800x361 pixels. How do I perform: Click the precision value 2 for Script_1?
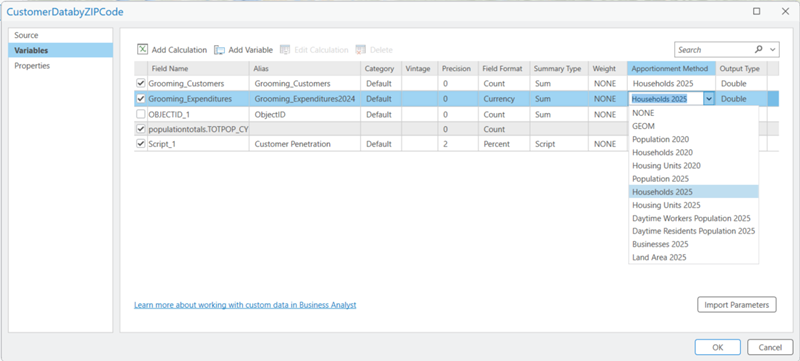click(x=458, y=144)
